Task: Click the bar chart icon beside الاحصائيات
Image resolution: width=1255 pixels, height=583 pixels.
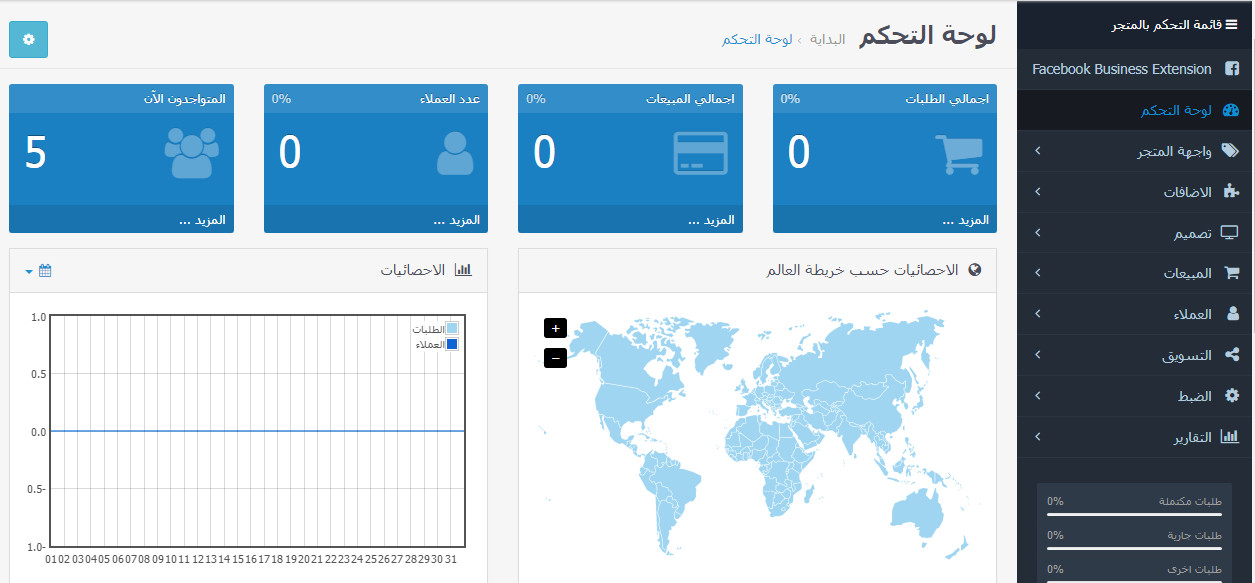Action: 463,270
